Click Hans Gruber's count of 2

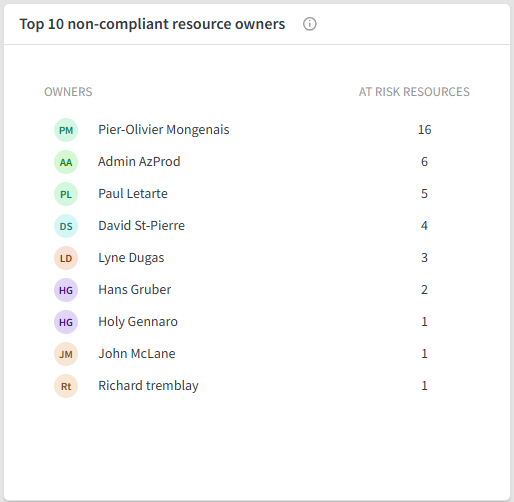click(x=424, y=290)
